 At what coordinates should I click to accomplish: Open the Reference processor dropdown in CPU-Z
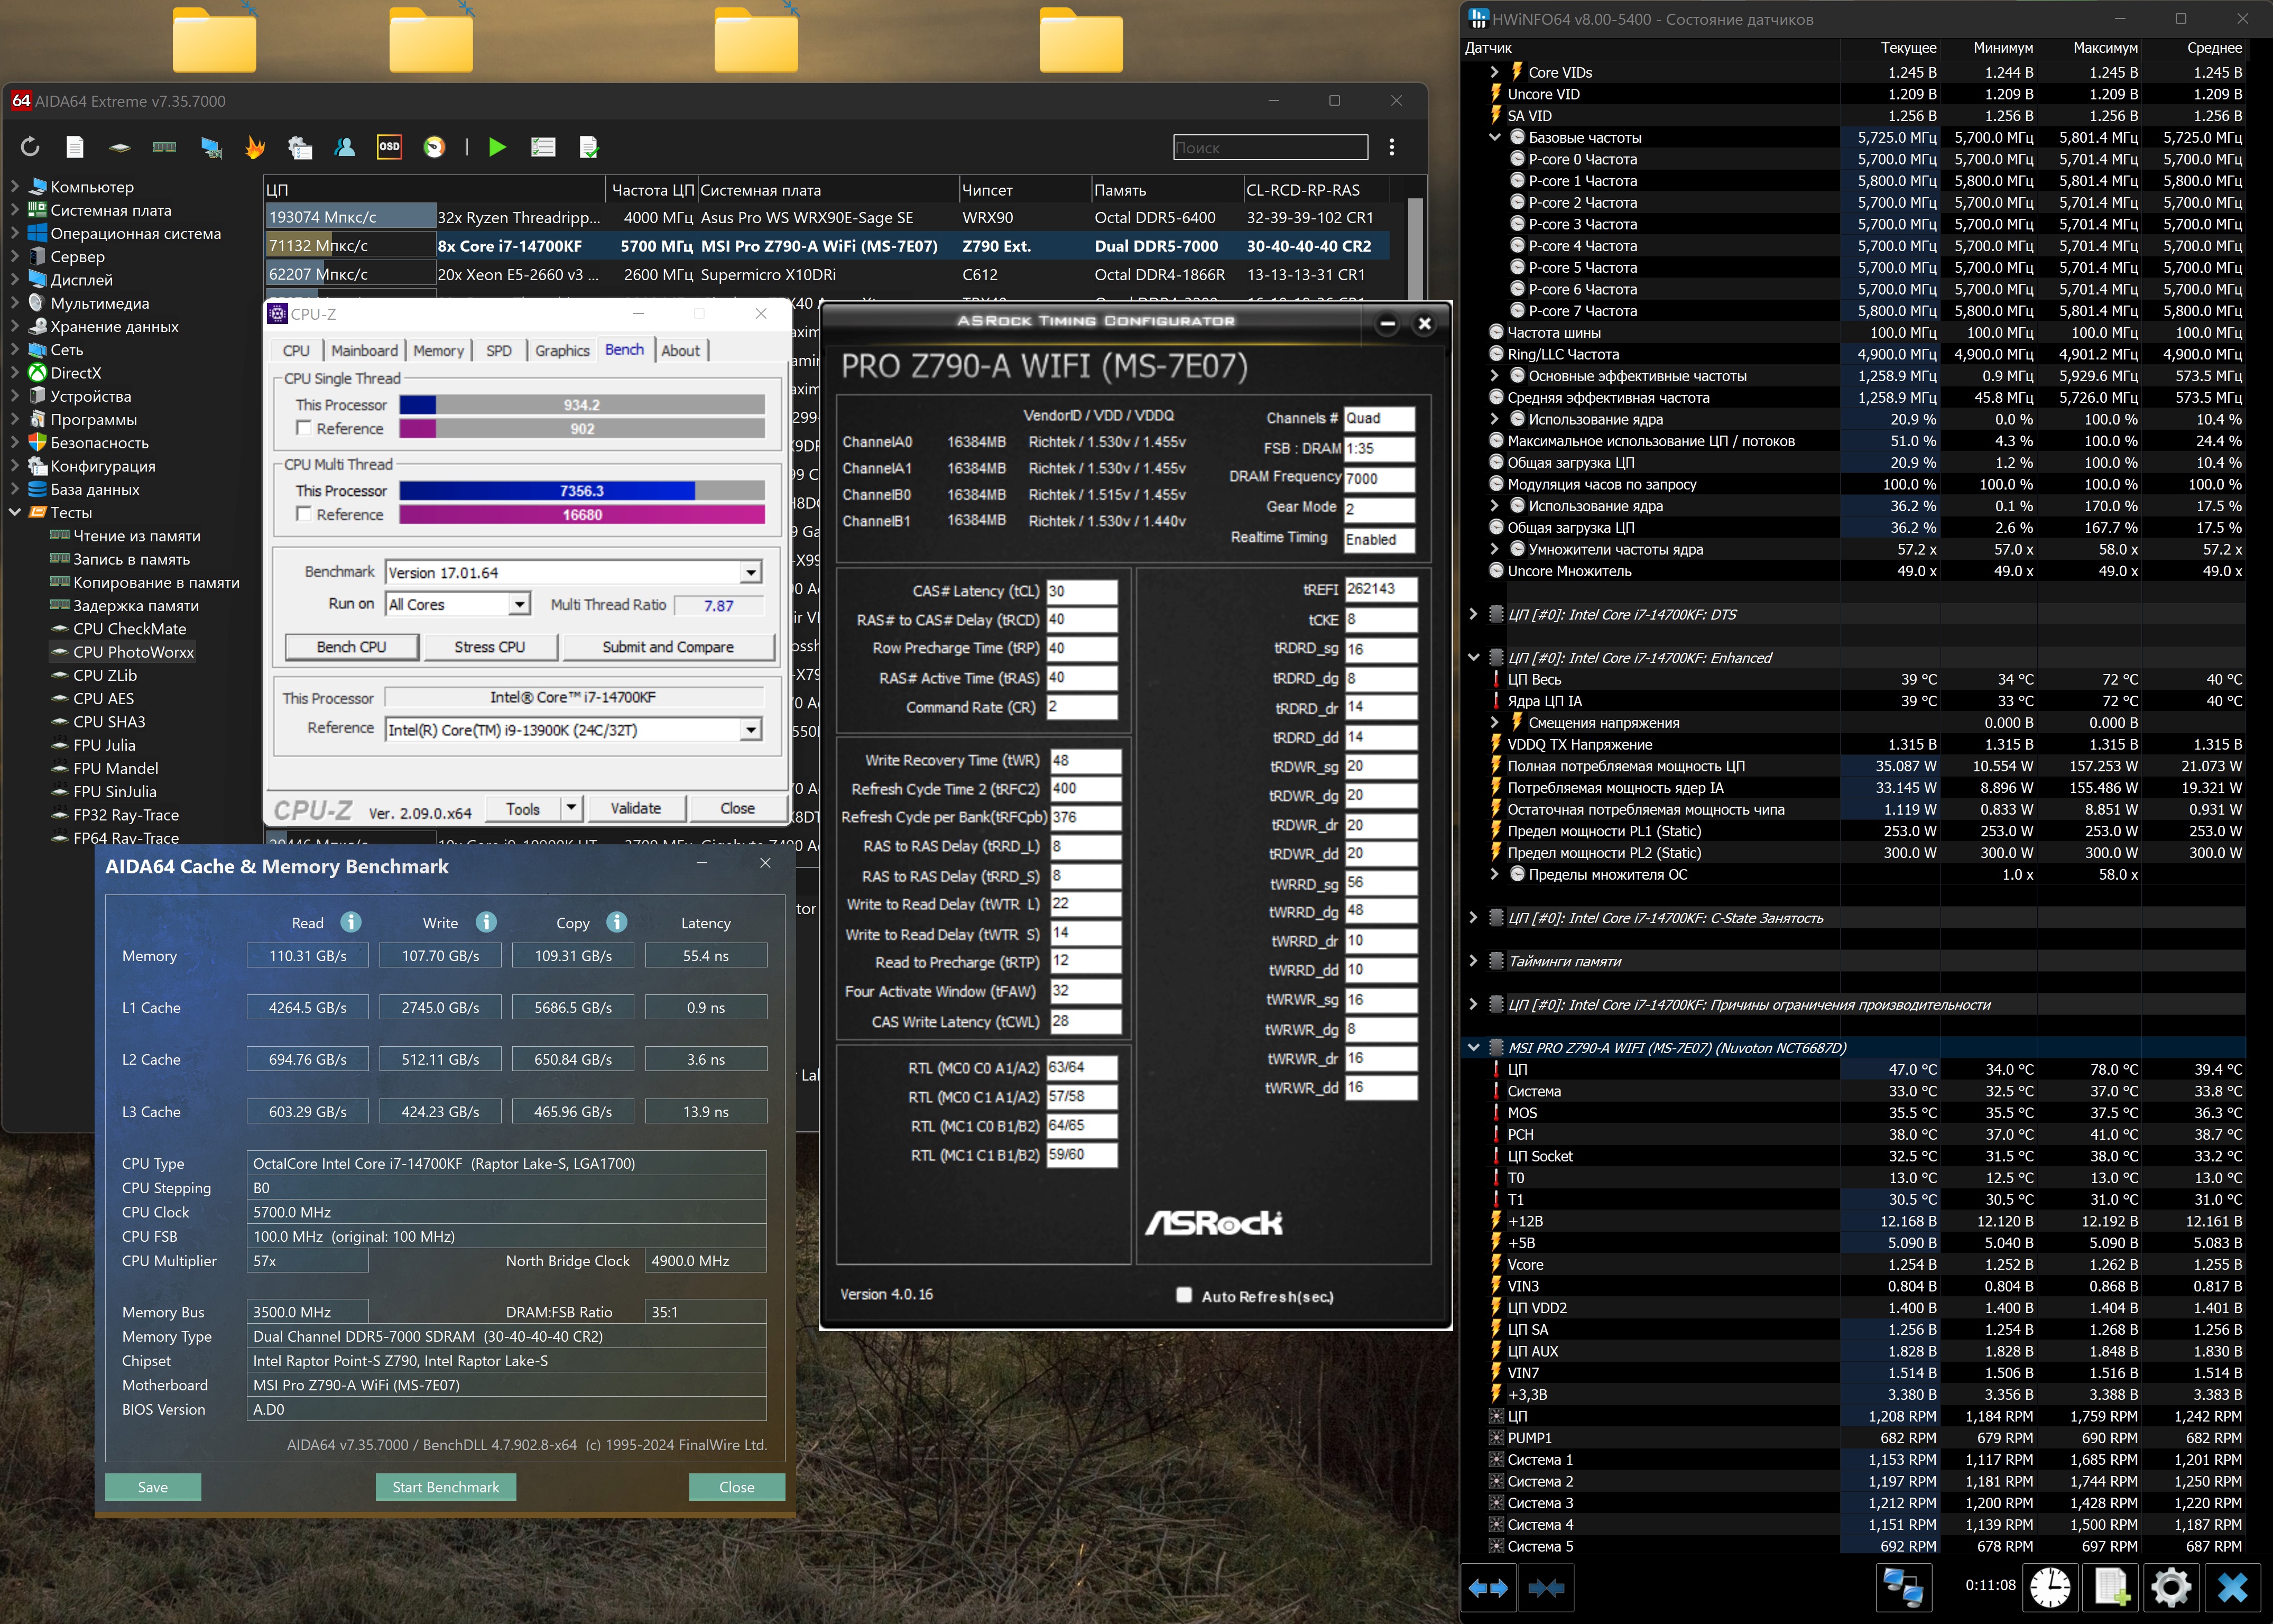(x=751, y=730)
